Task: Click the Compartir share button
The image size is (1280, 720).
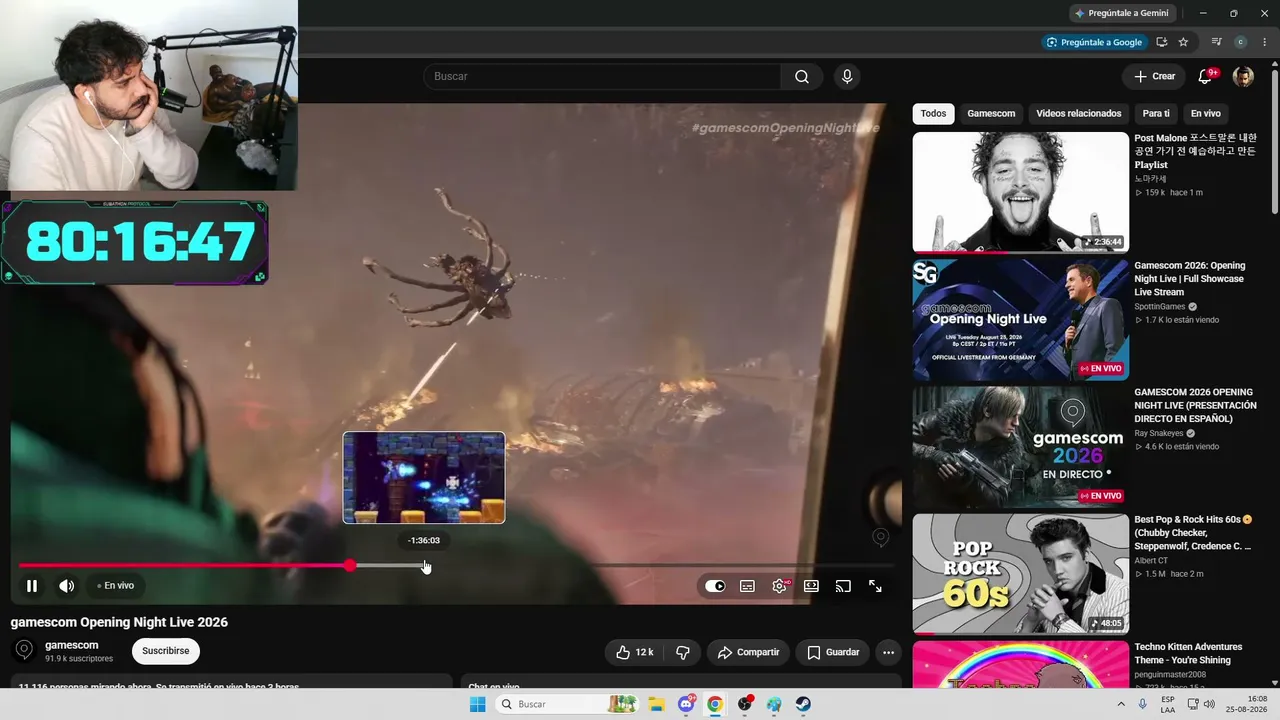Action: coord(749,652)
